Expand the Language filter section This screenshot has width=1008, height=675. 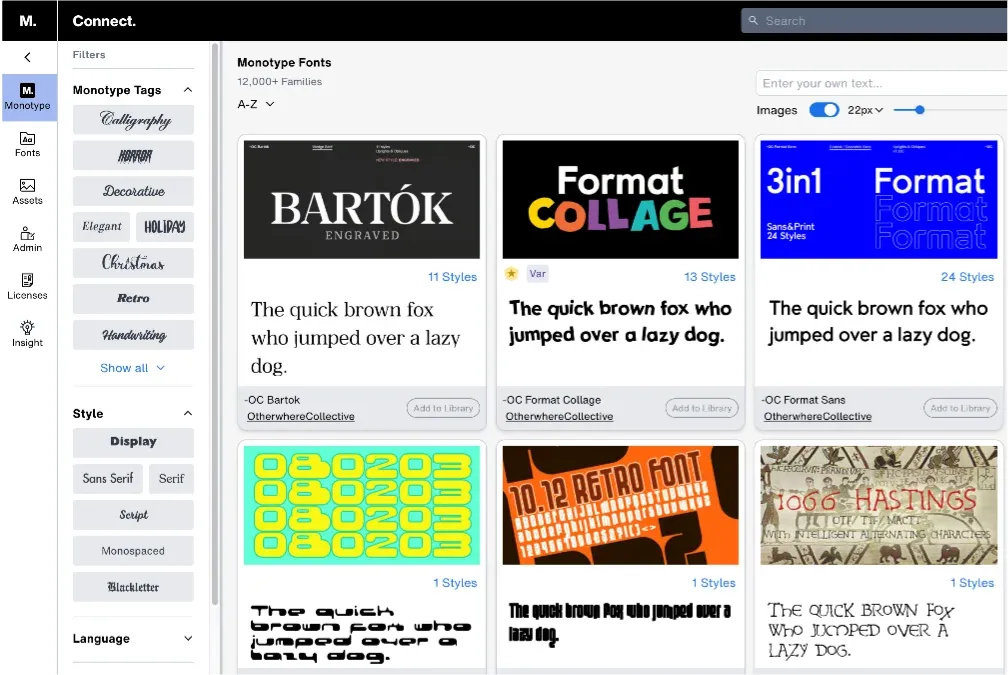(x=188, y=638)
